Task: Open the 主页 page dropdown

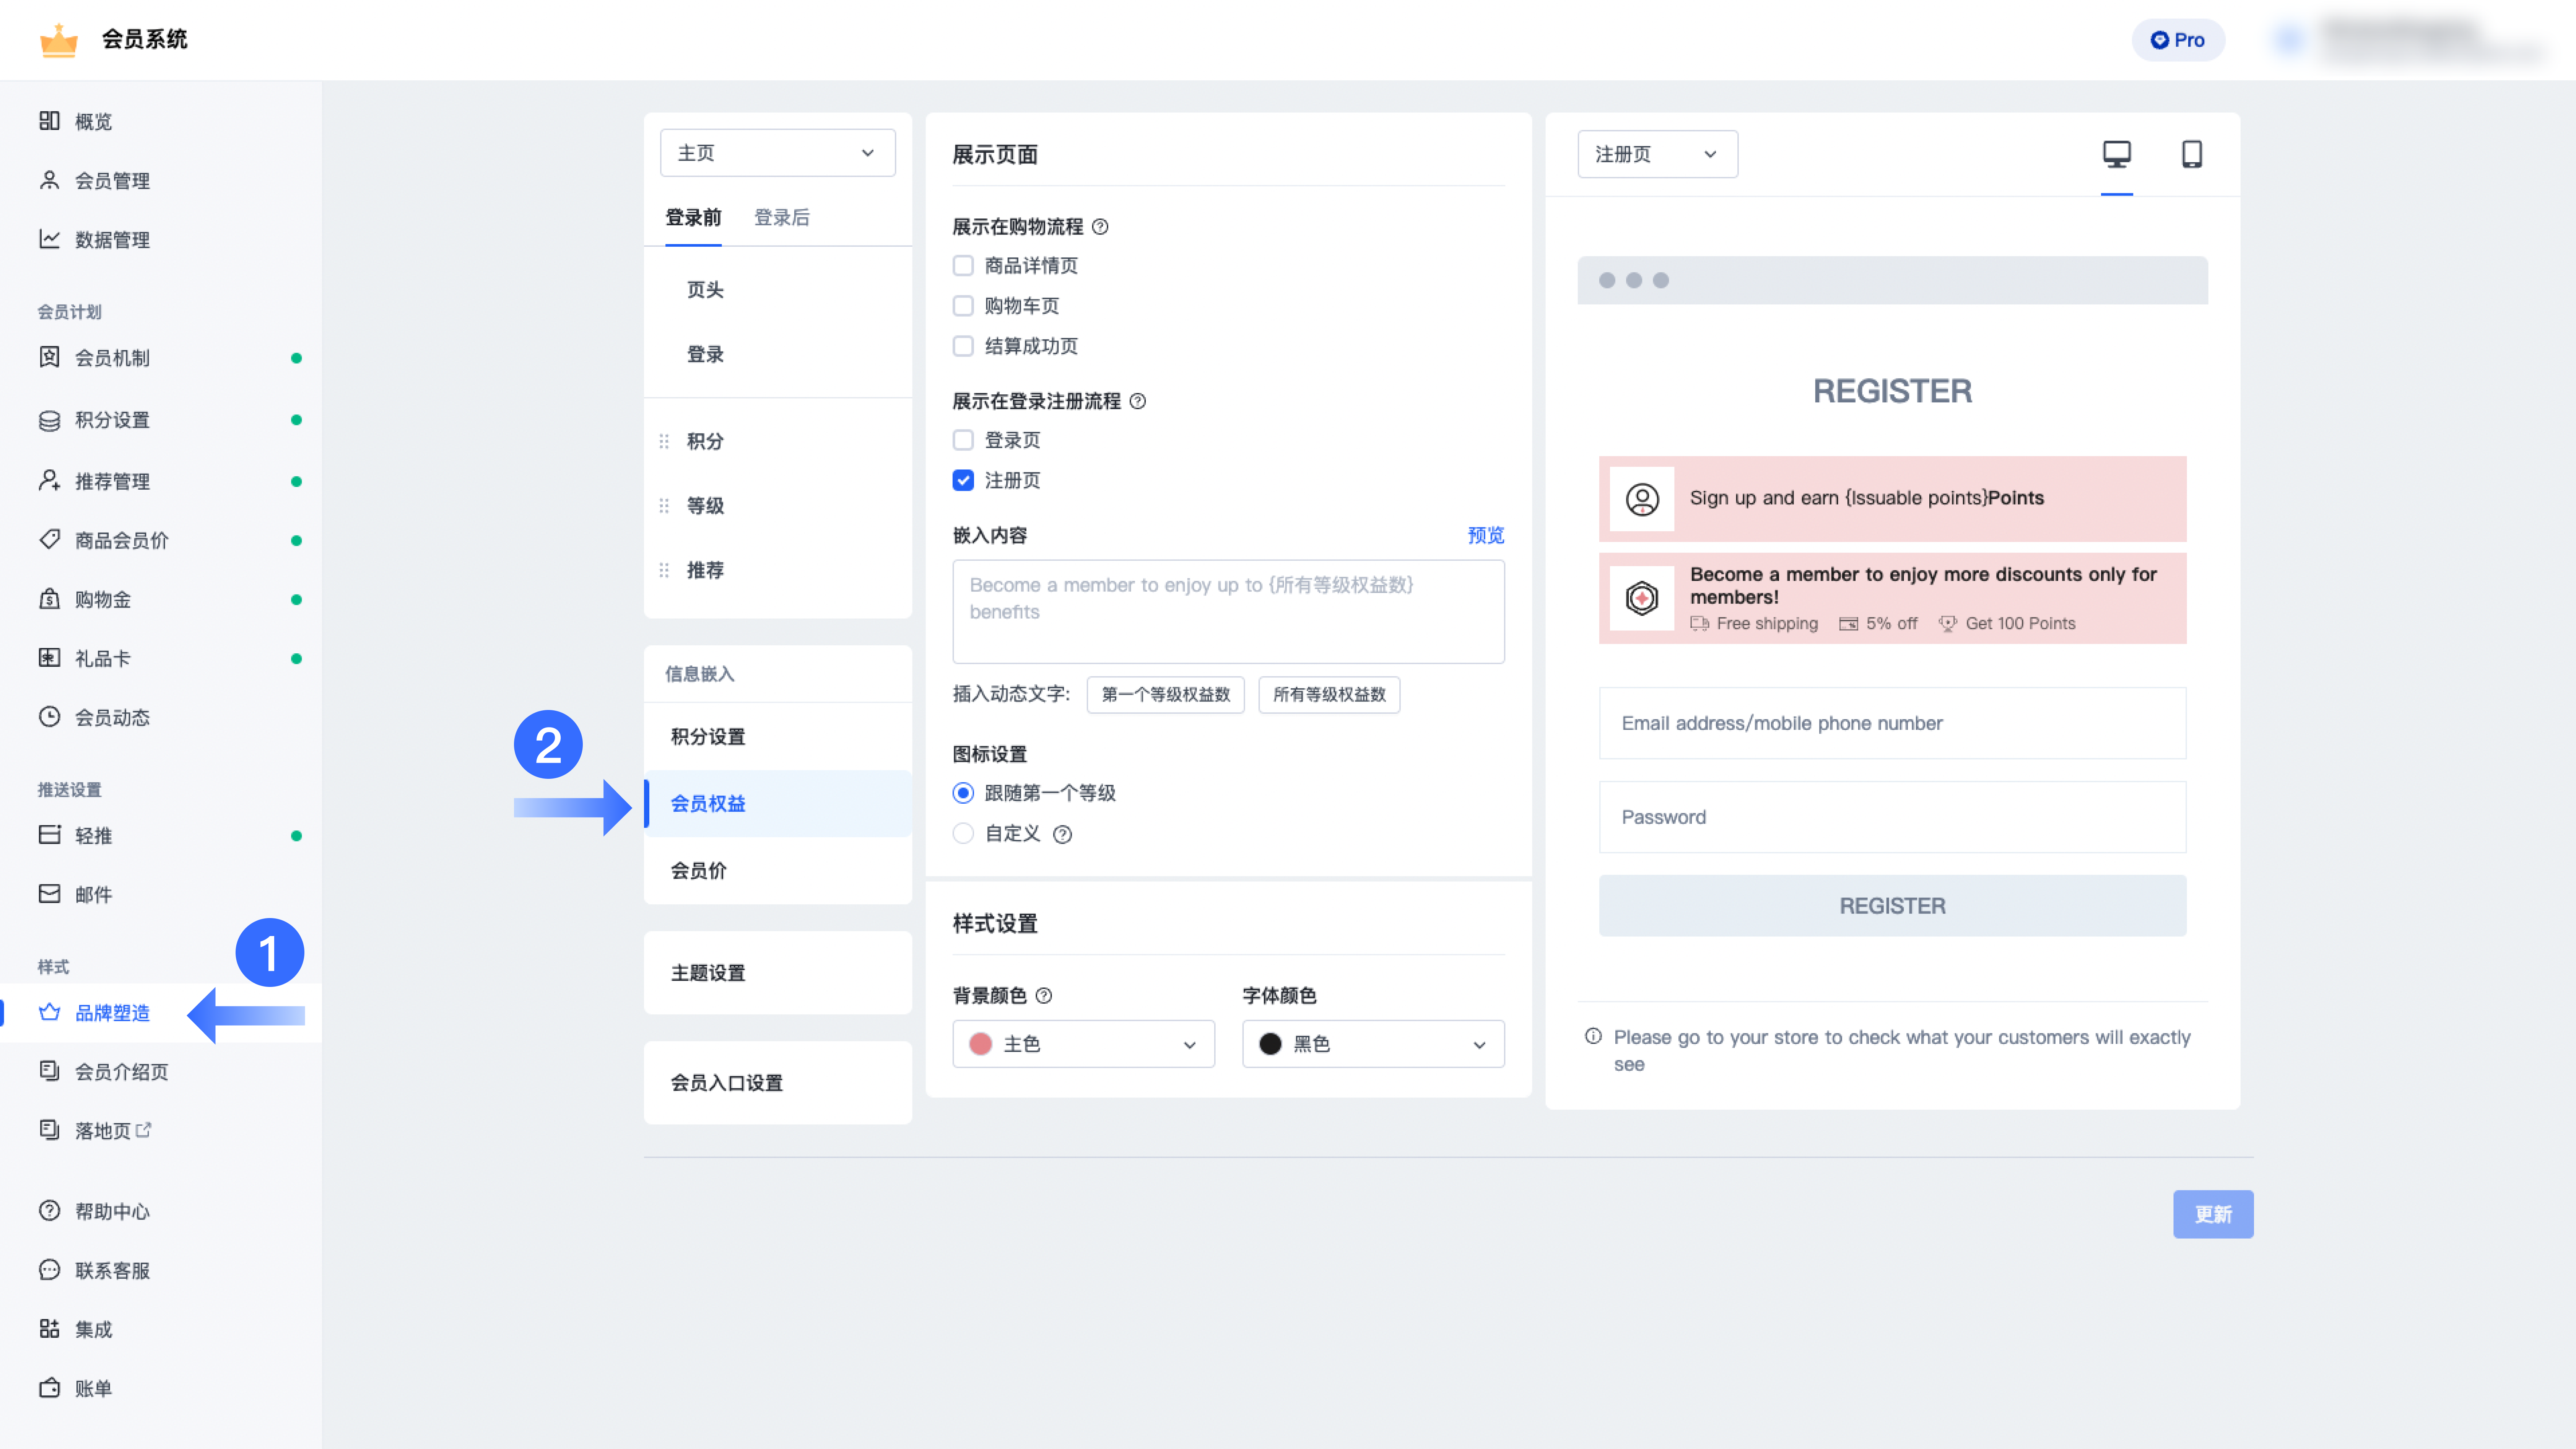Action: pyautogui.click(x=777, y=153)
